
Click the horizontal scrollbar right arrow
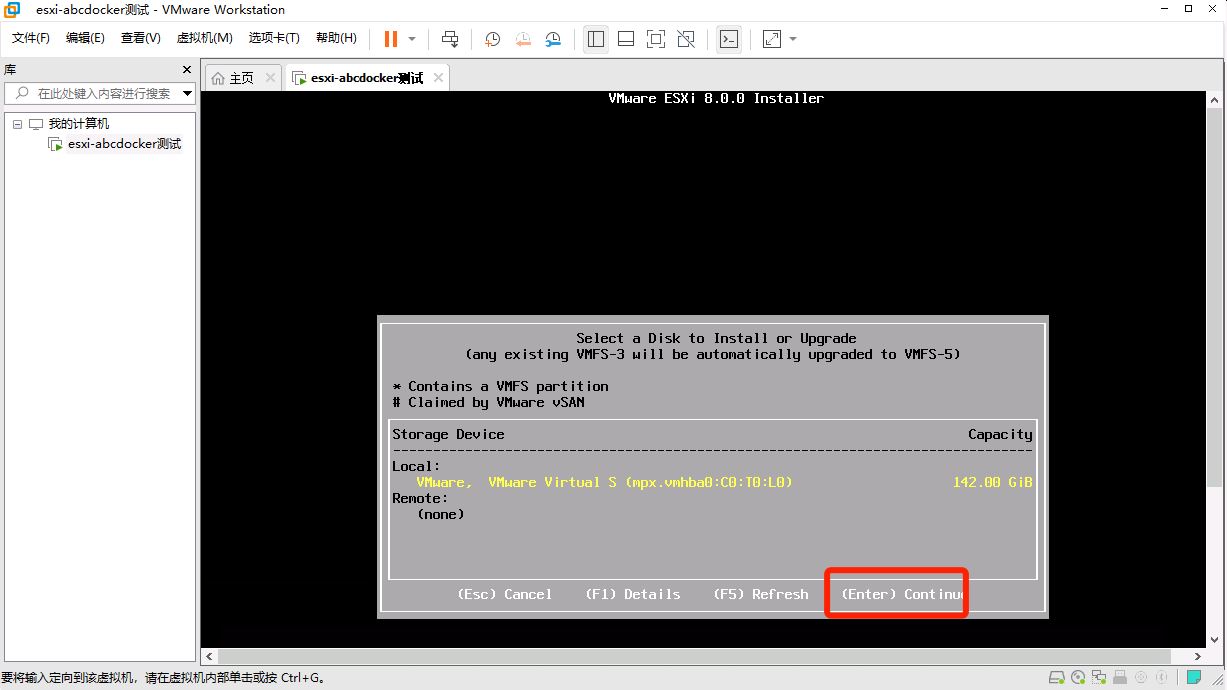pos(1198,657)
